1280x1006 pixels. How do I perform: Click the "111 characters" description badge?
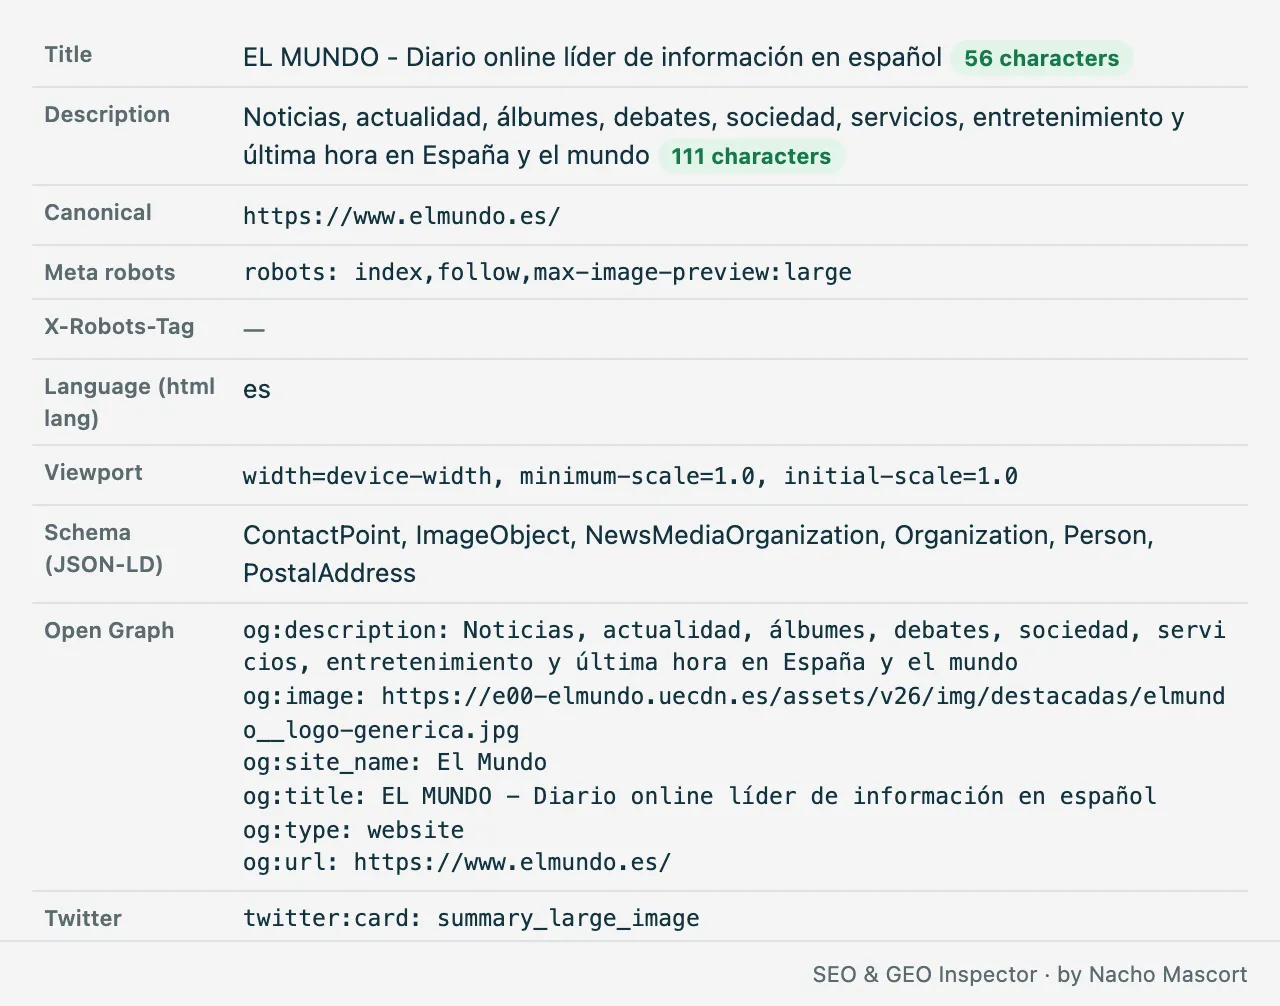[751, 156]
